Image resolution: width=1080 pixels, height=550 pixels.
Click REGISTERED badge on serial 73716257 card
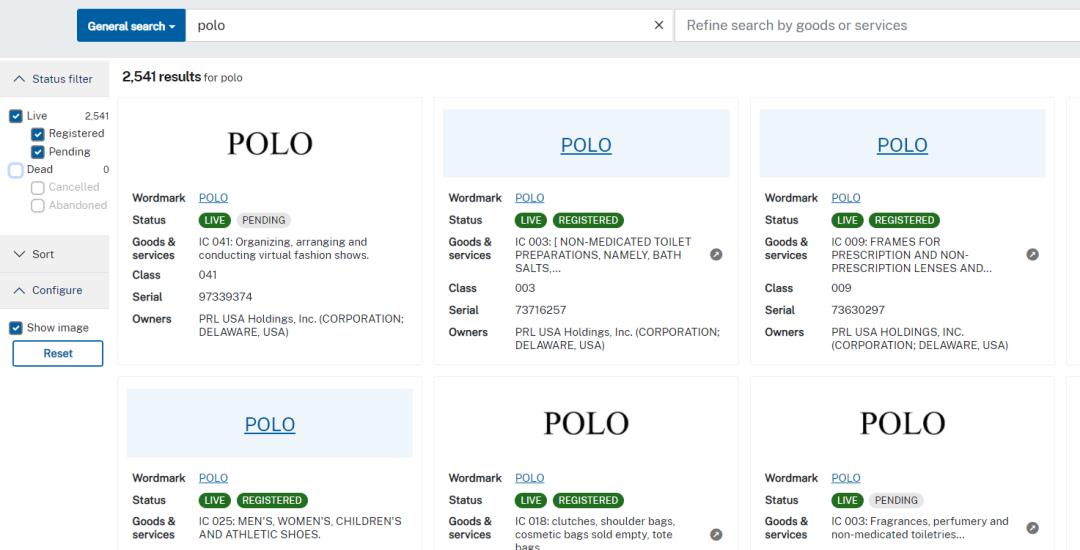(x=588, y=220)
